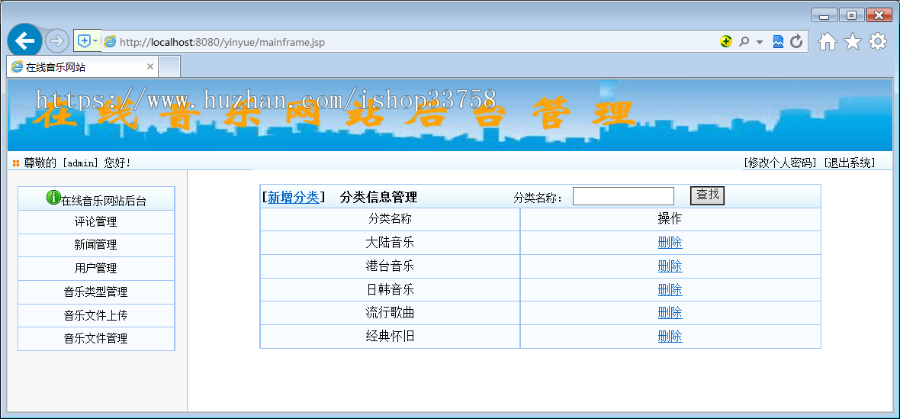900x419 pixels.
Task: Click the 分类信息管理 heading text
Action: point(379,197)
